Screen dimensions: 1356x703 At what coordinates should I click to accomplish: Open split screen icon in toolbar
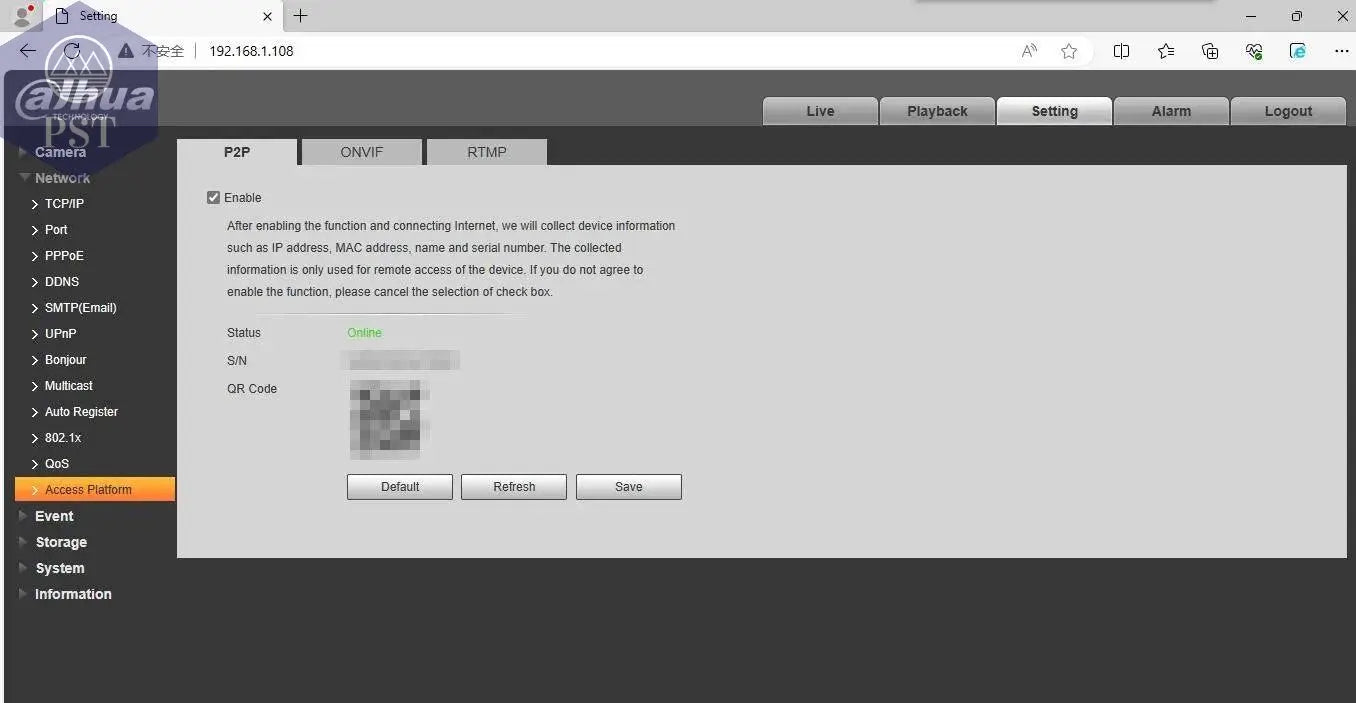tap(1121, 51)
